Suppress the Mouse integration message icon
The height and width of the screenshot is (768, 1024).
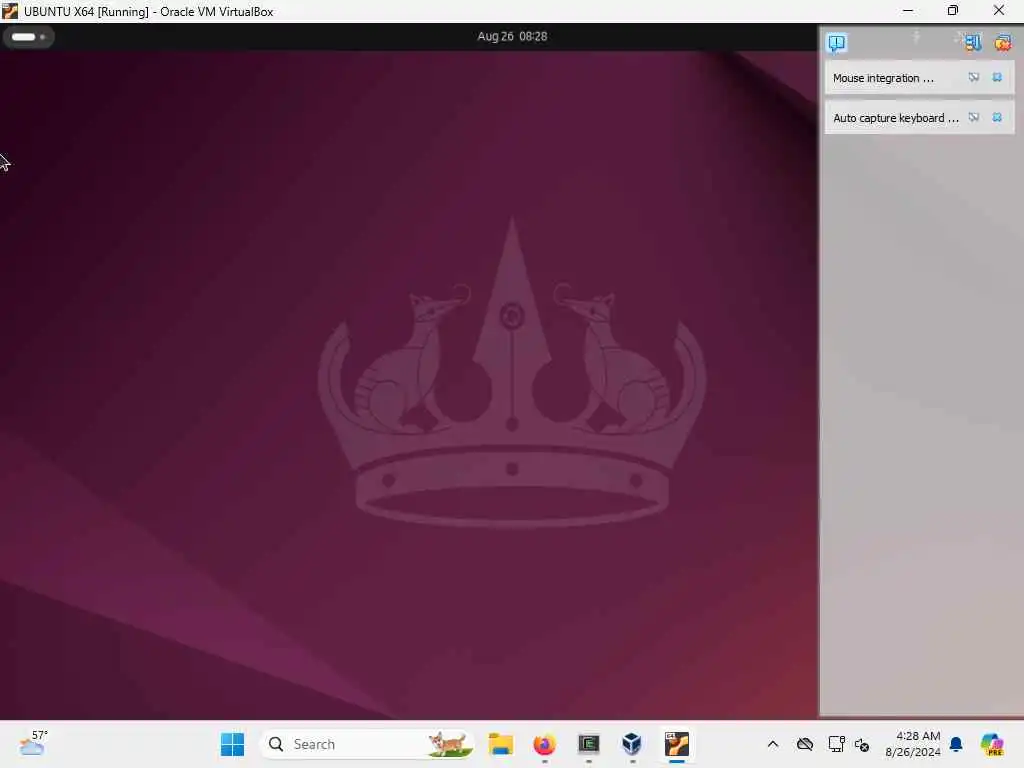coord(974,78)
